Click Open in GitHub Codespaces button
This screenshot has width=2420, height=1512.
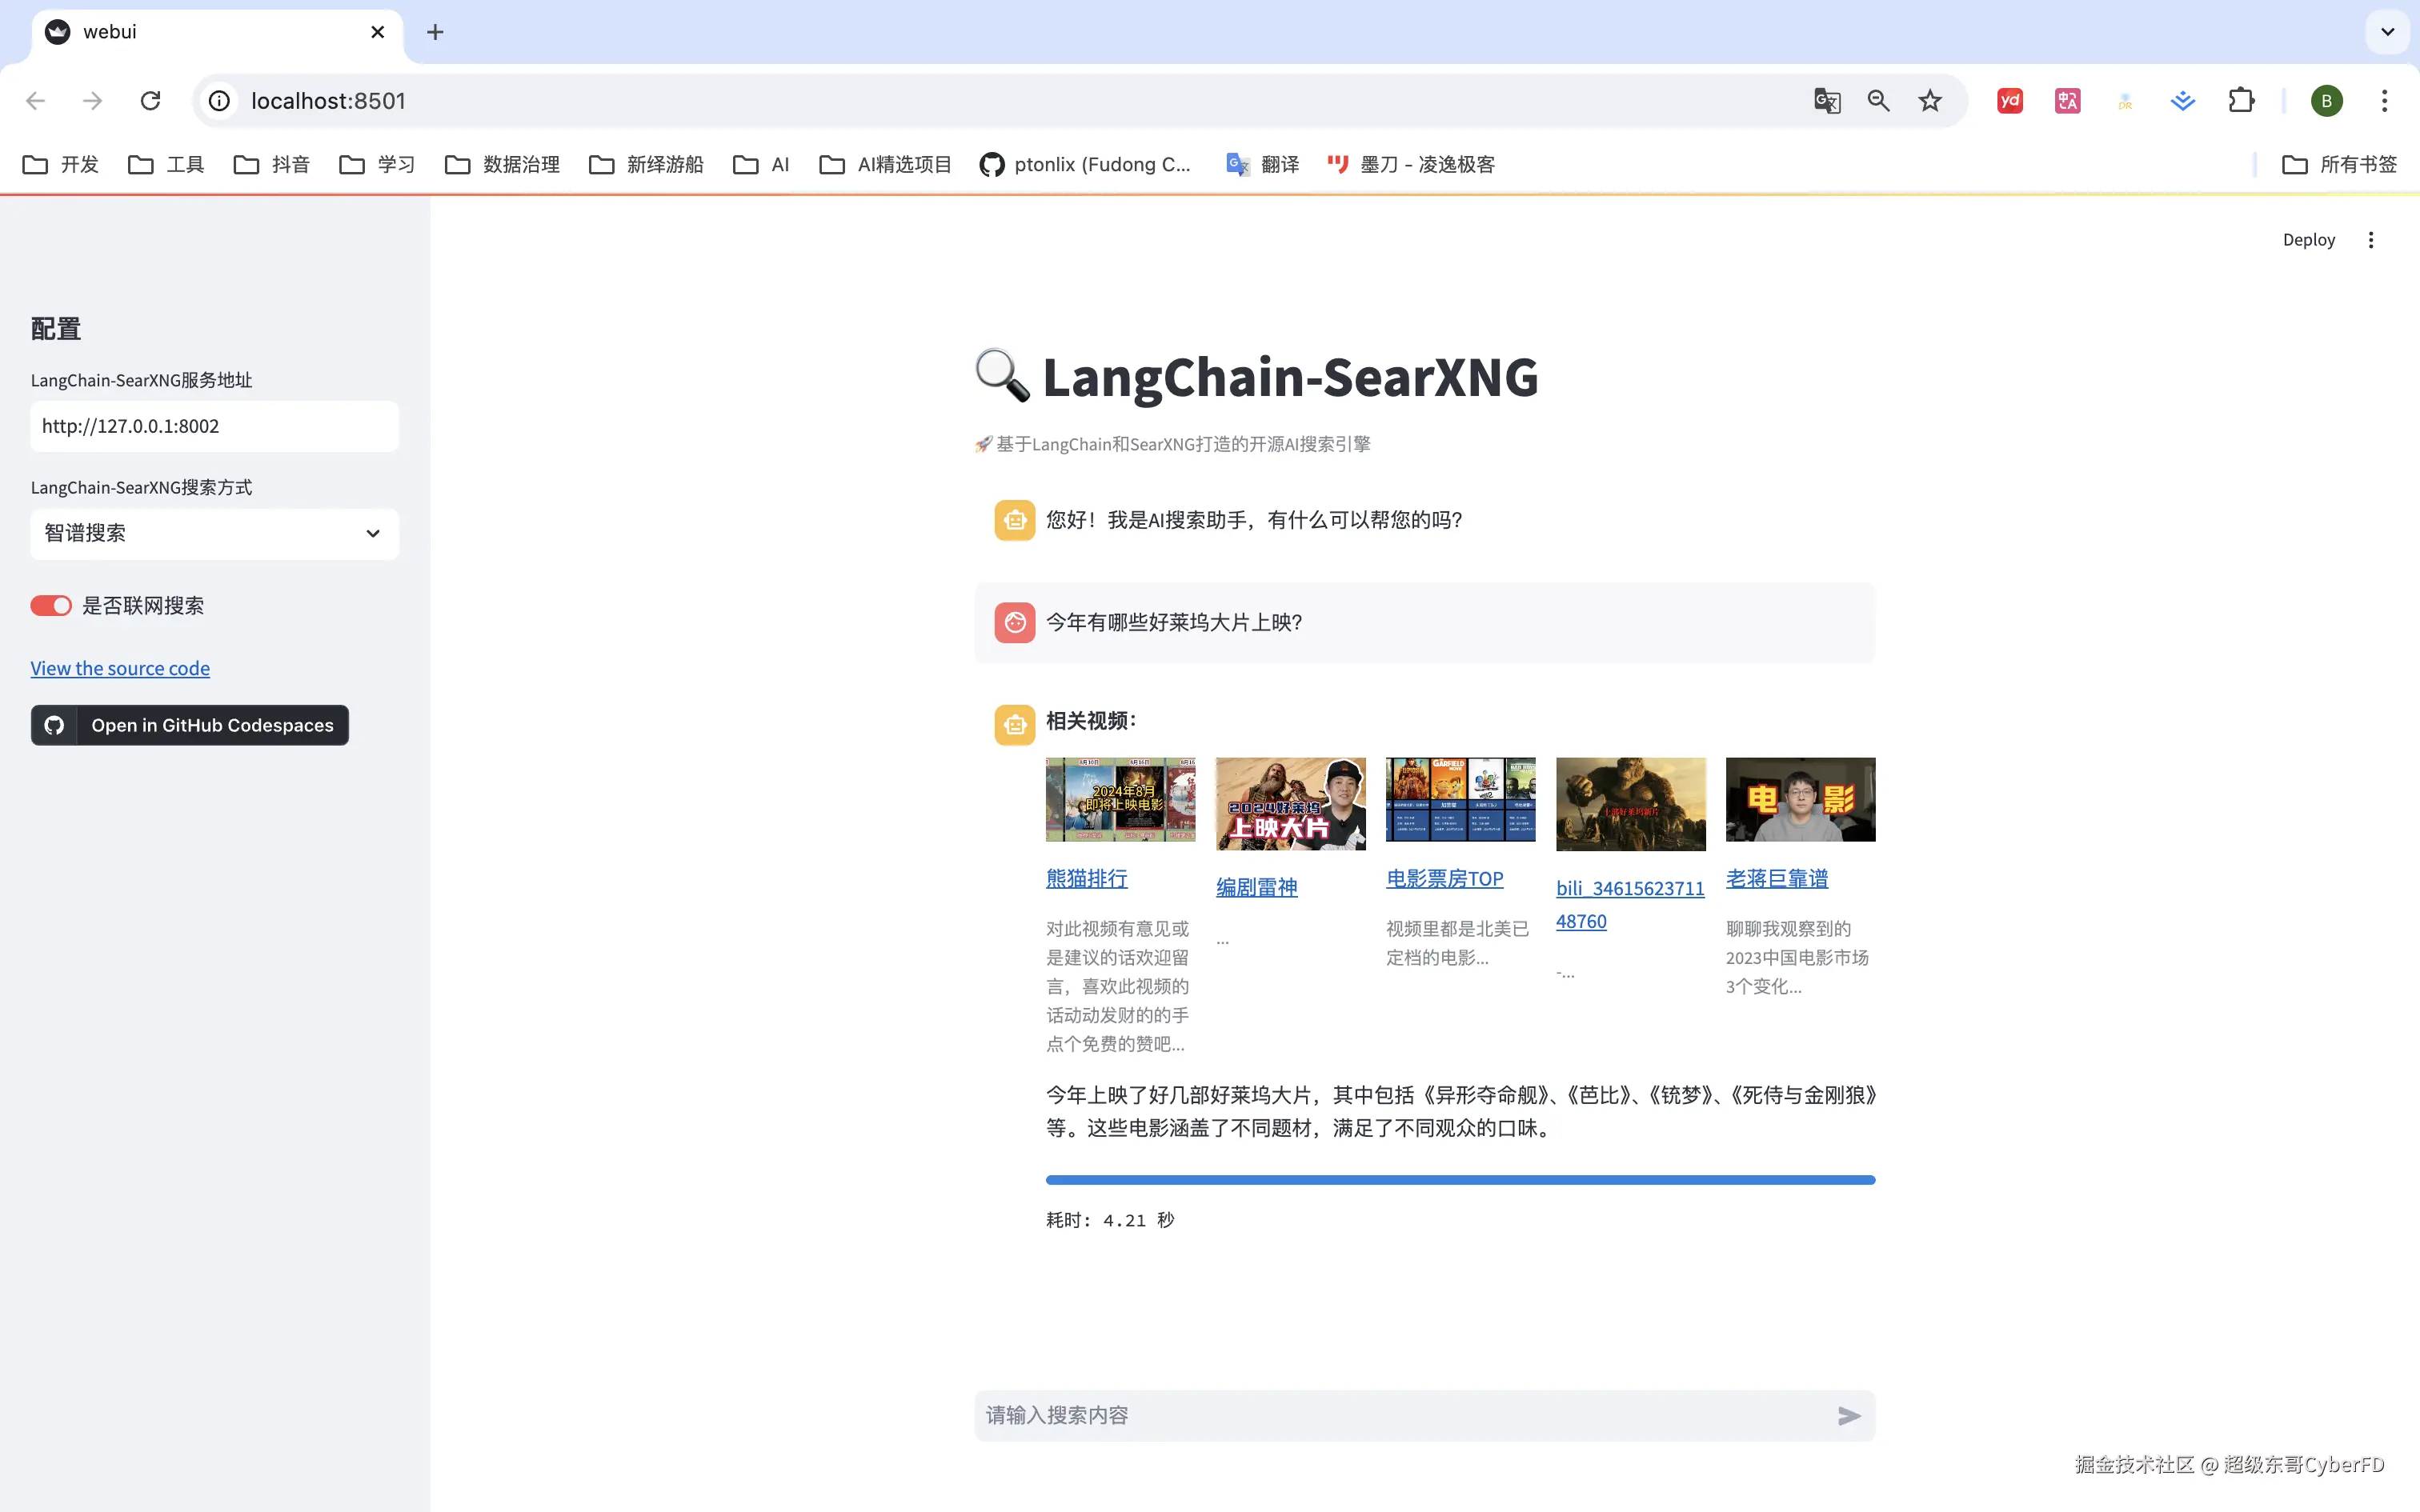(x=190, y=725)
